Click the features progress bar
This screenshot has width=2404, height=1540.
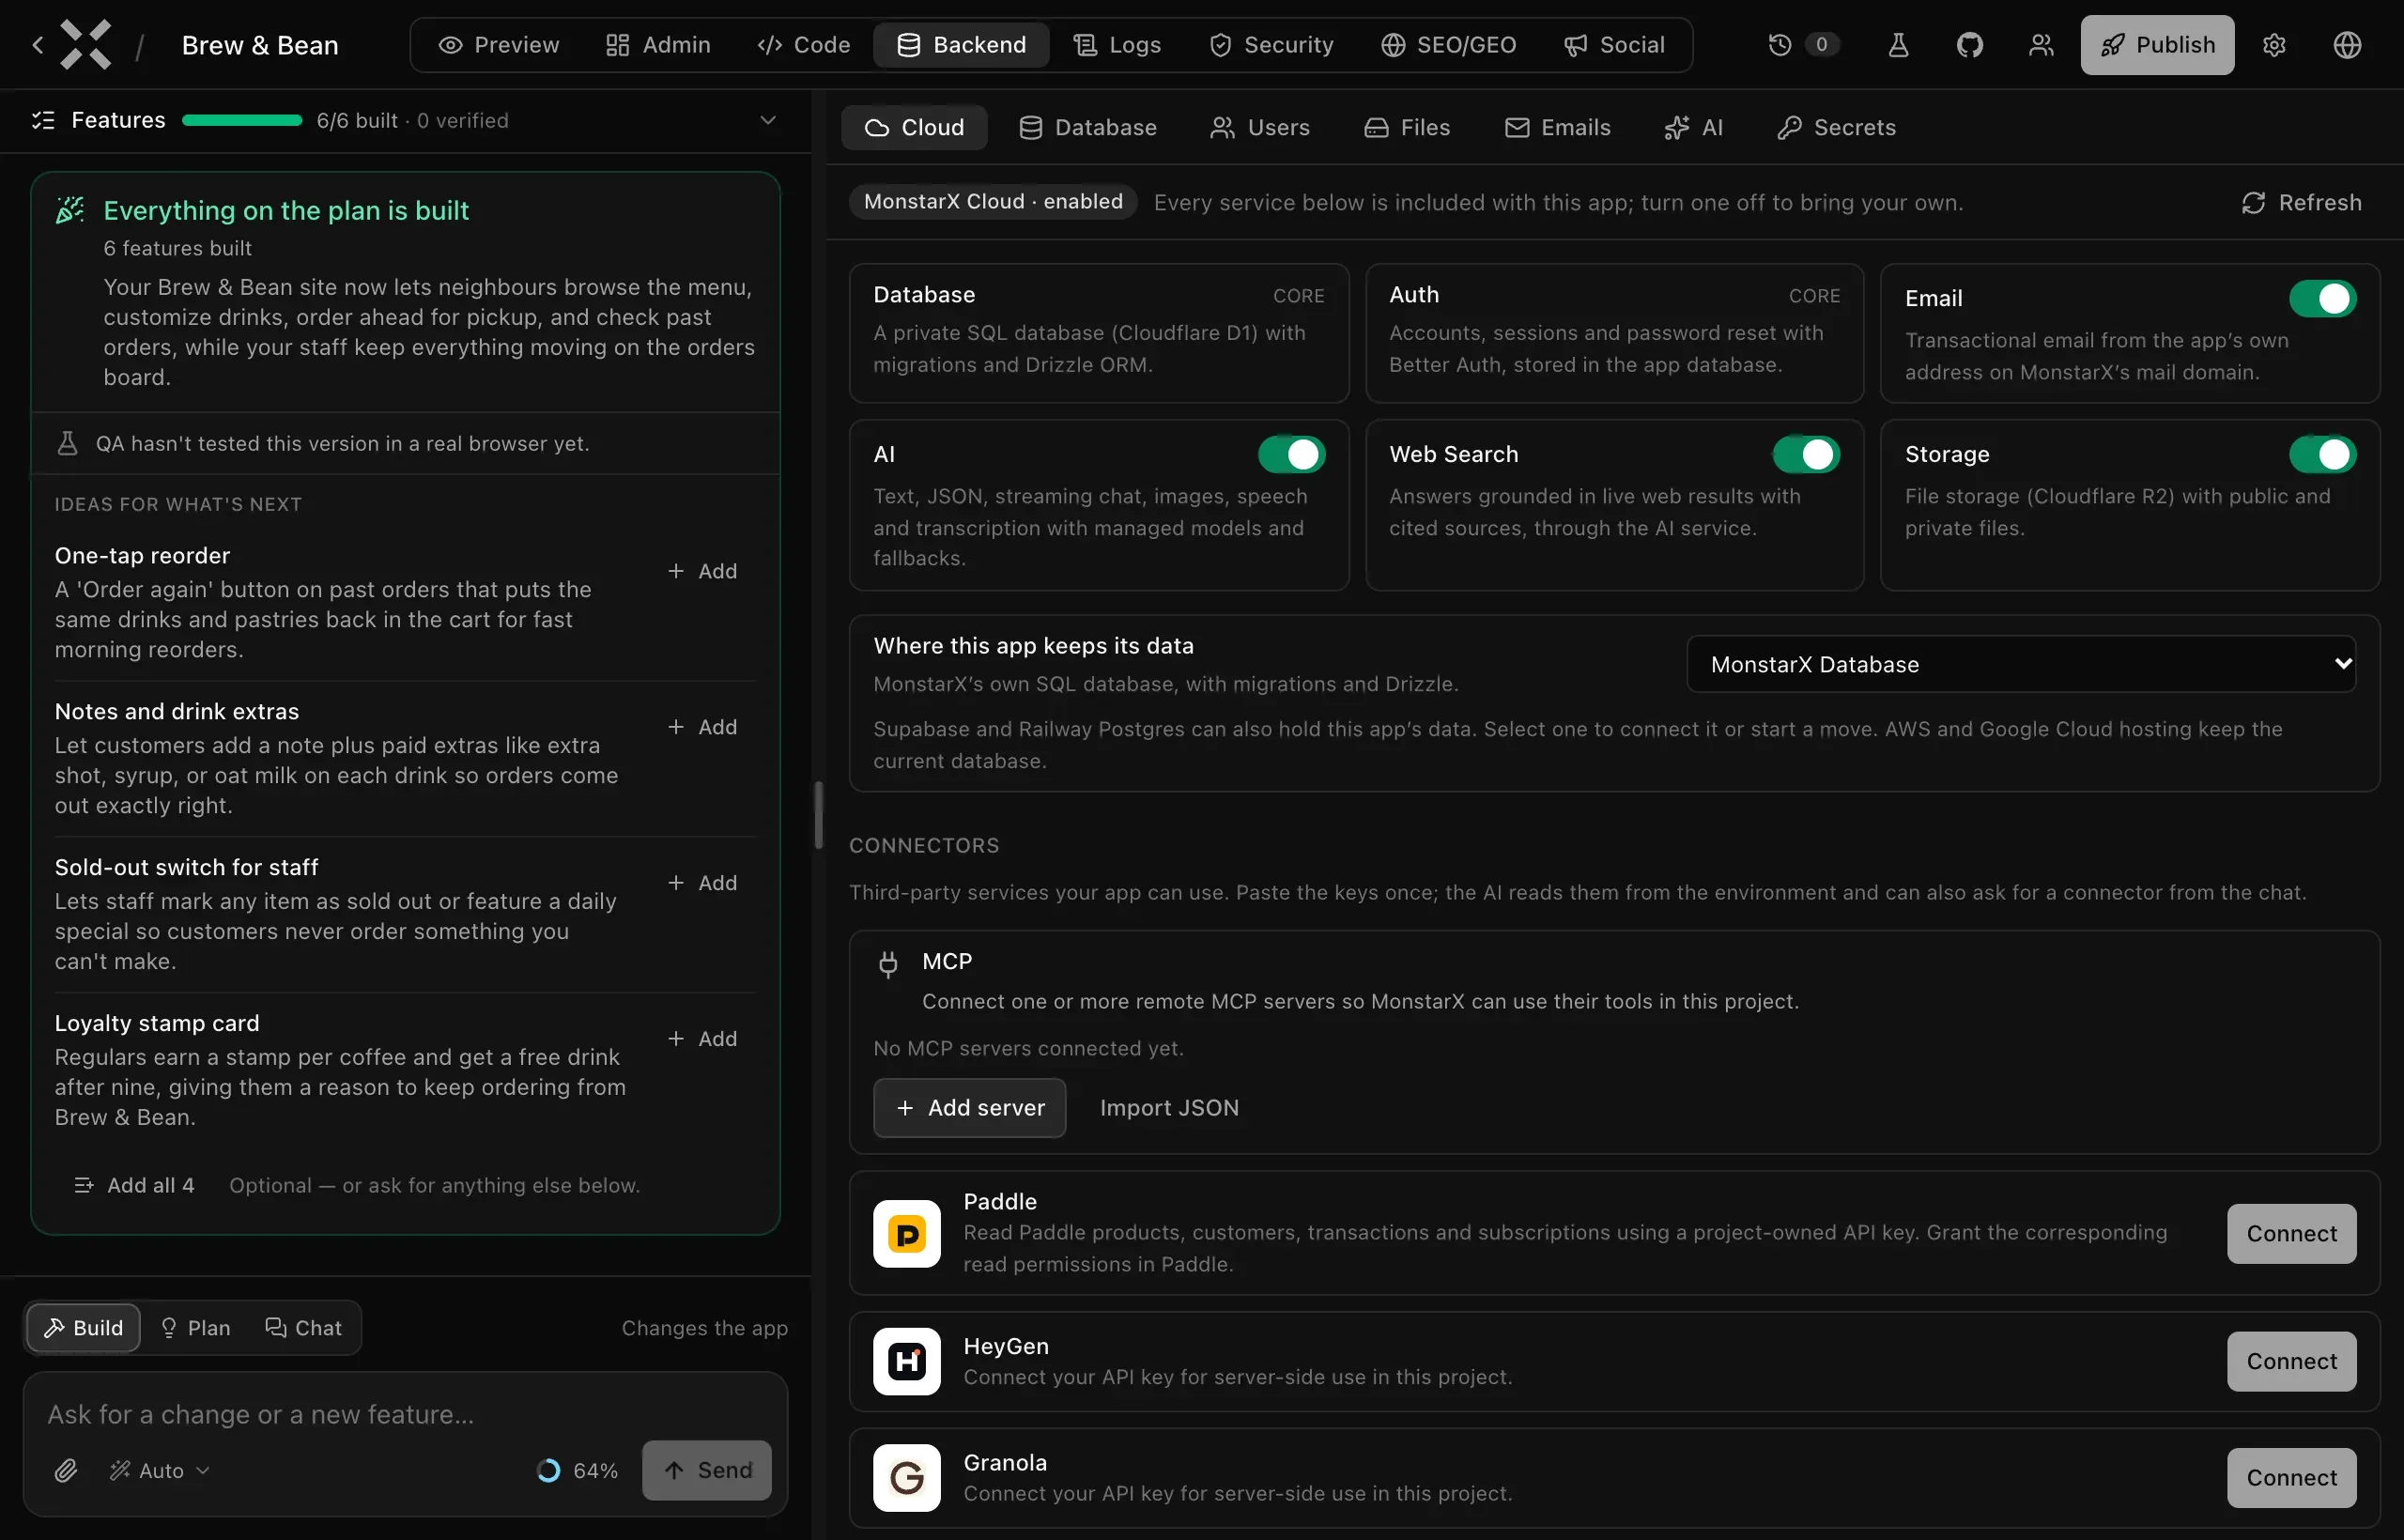[242, 120]
